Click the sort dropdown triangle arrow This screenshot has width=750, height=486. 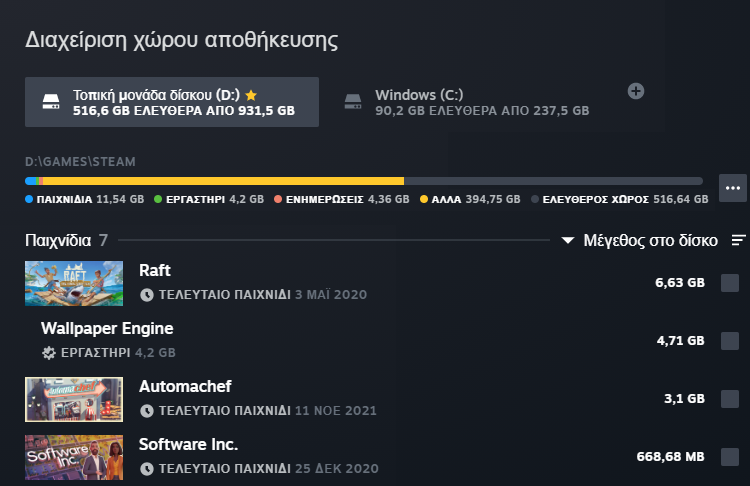pos(568,240)
